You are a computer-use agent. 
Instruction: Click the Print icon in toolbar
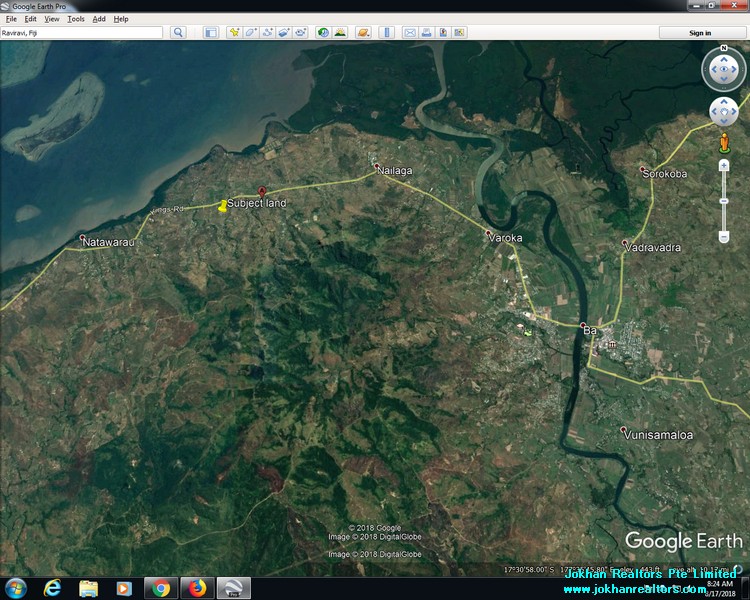[x=426, y=33]
